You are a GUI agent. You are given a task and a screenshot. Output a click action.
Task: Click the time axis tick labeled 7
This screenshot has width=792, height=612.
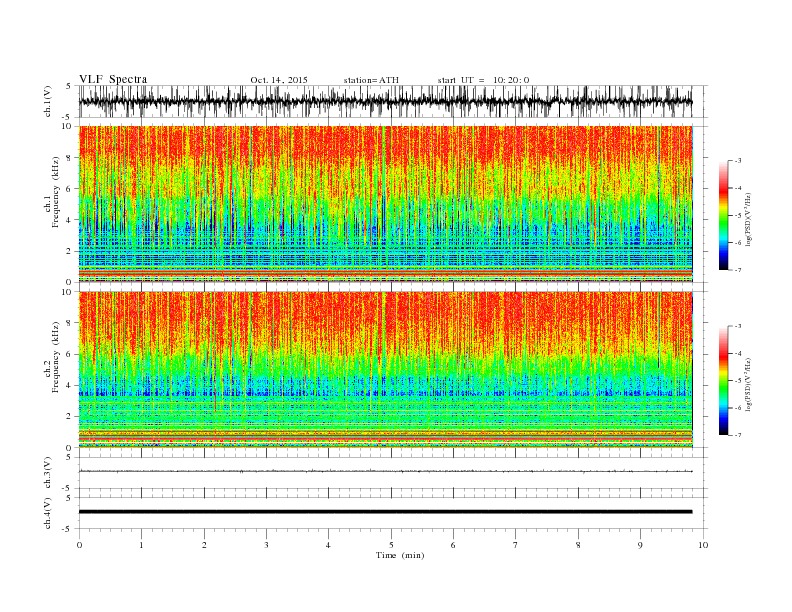click(516, 545)
